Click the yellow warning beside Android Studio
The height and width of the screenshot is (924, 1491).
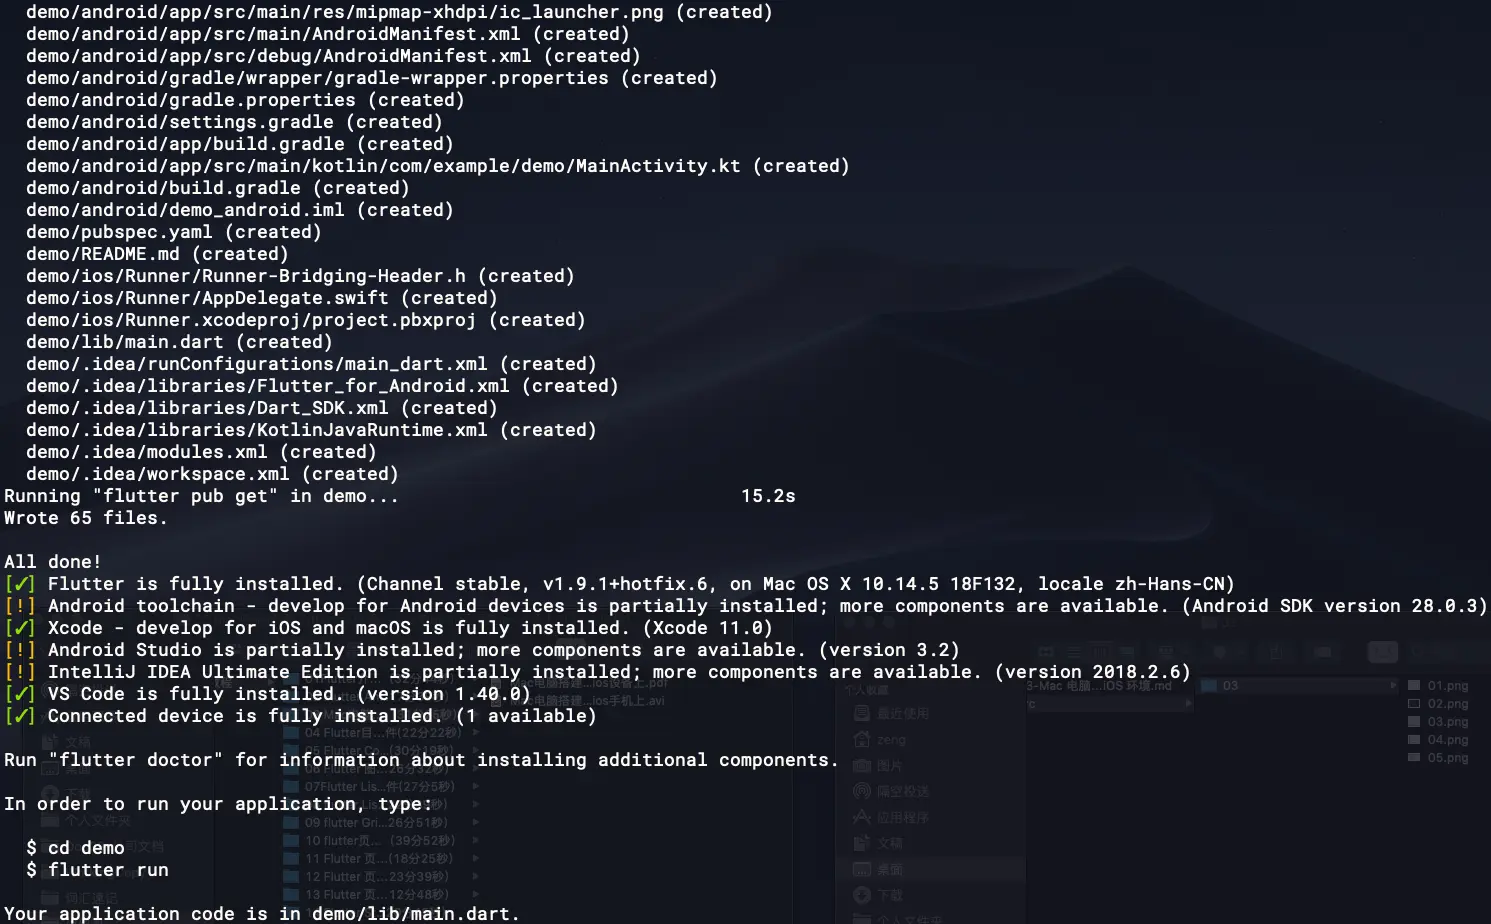click(20, 650)
